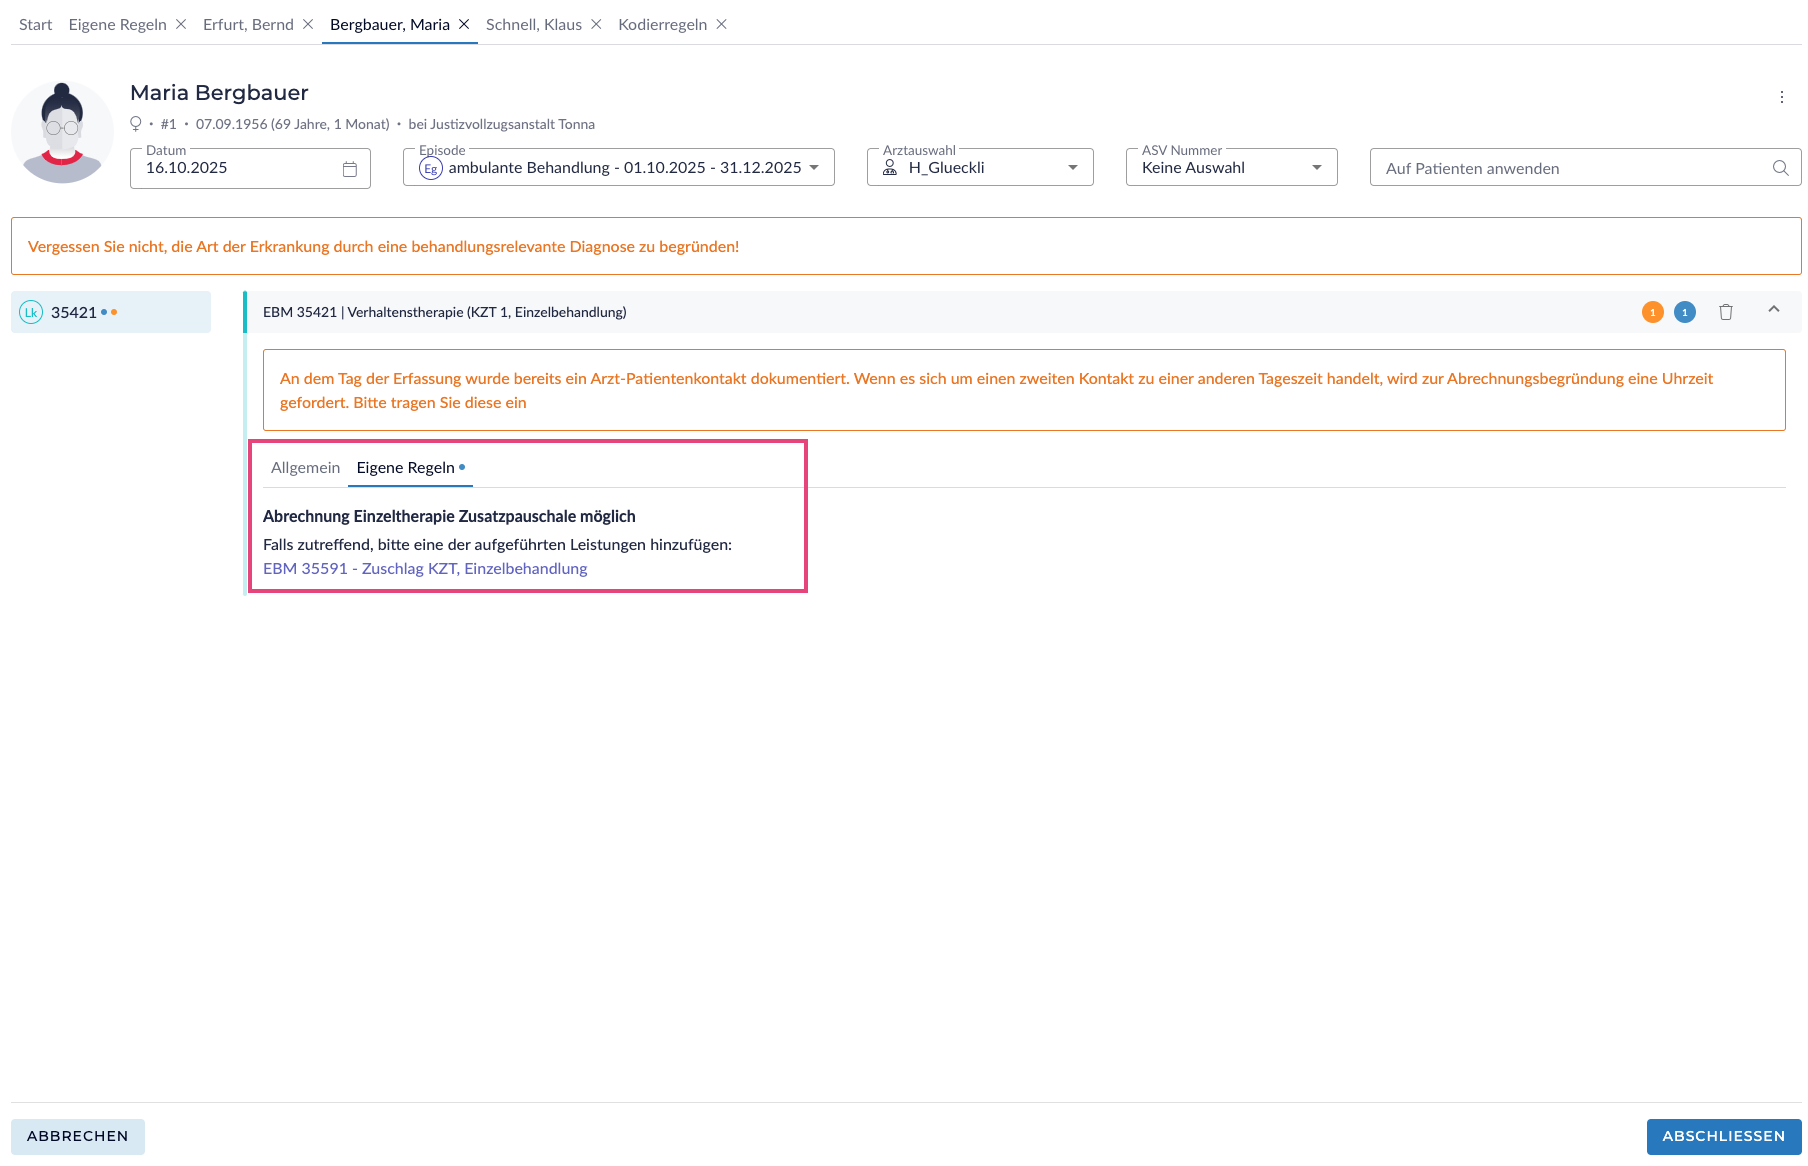Add EBM 35591 Zuschlag KZT link

click(x=425, y=569)
